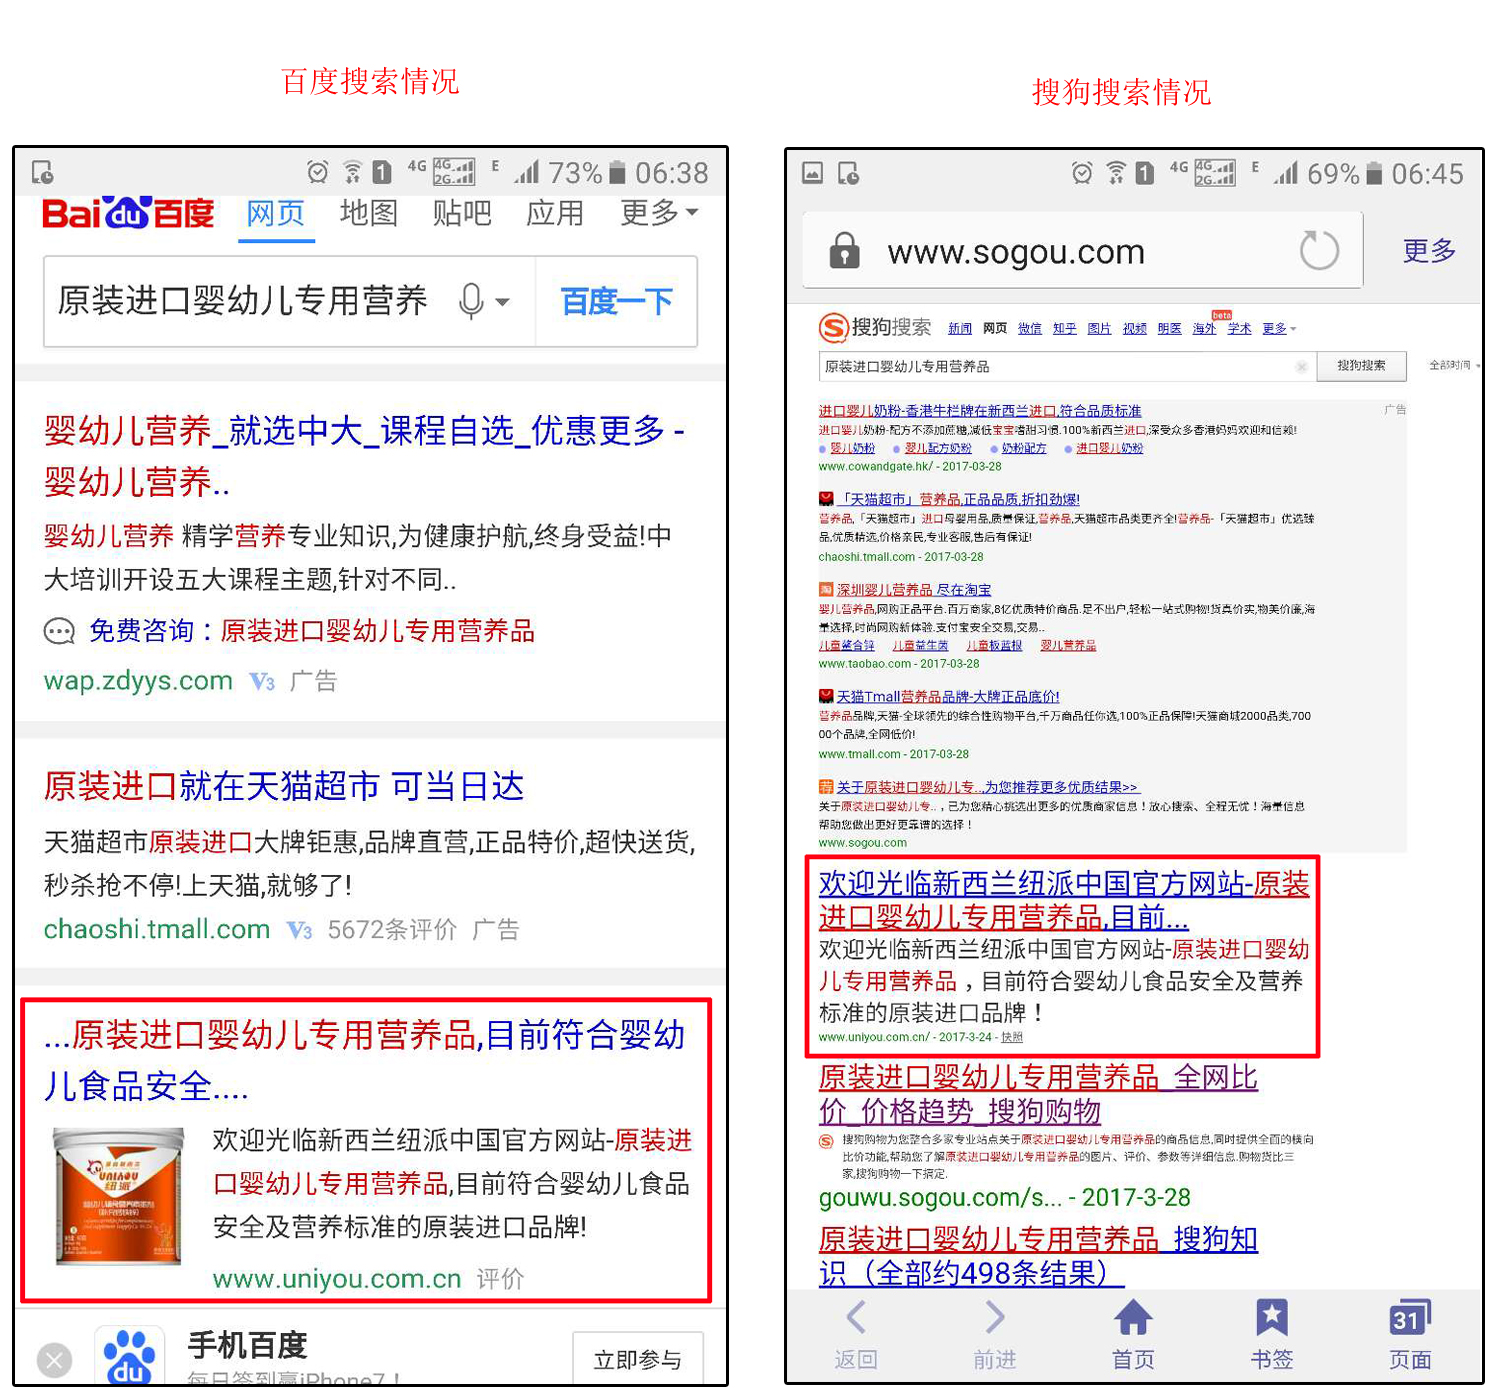Screen dimensions: 1502x1388
Task: Open the 全部时间 time filter dropdown
Action: click(x=1454, y=366)
